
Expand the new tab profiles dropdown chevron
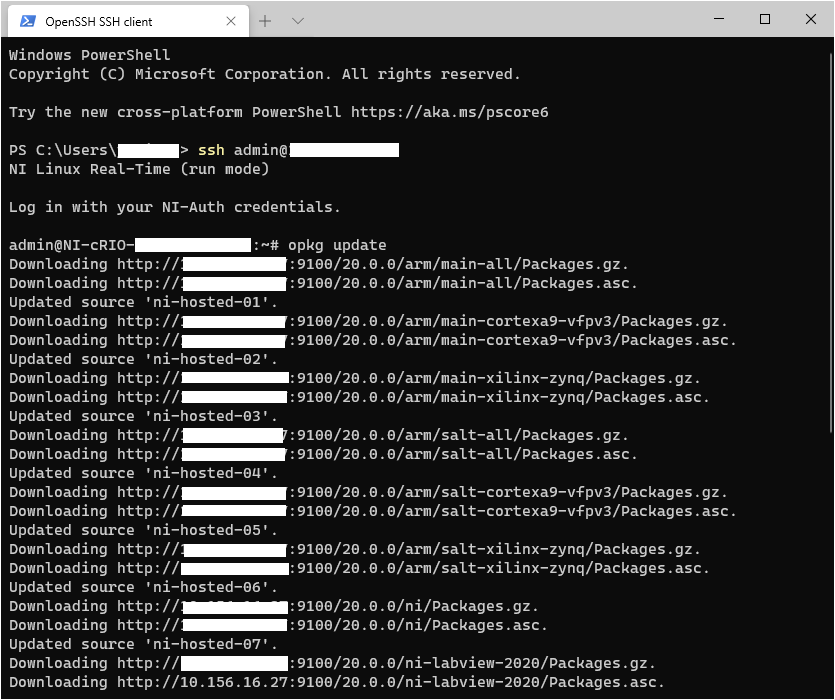[298, 20]
